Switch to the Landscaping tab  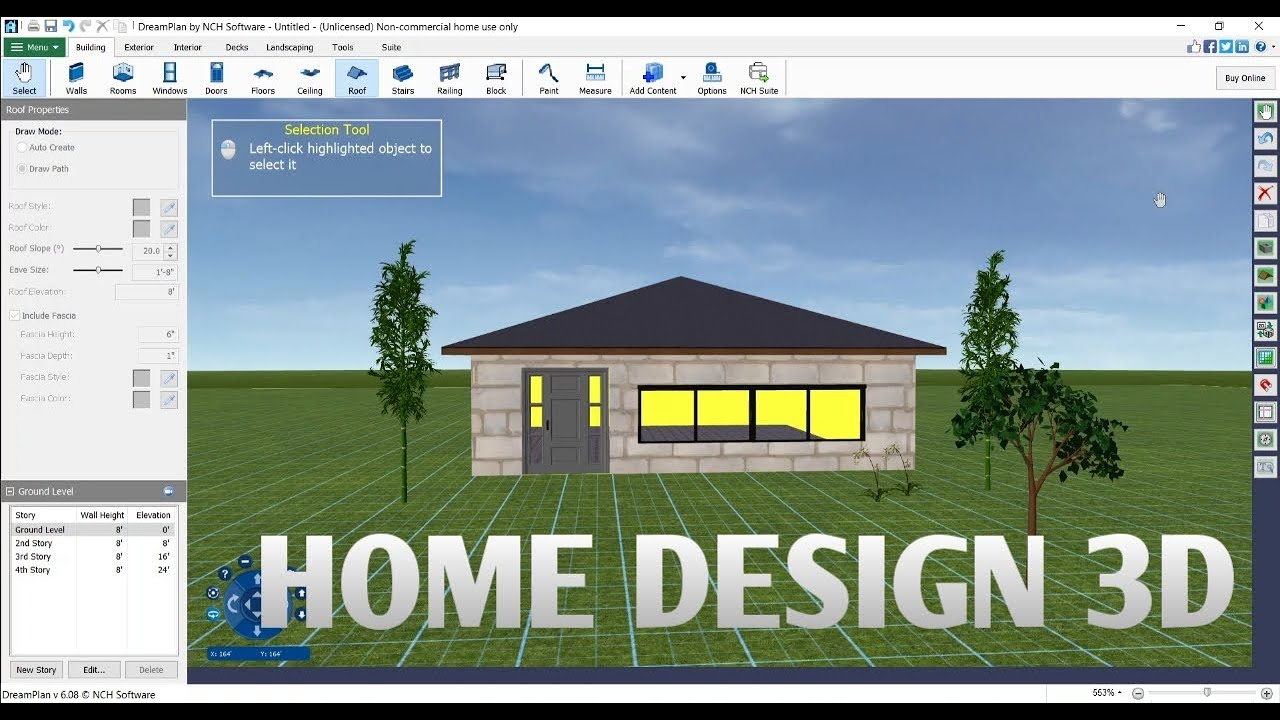290,47
